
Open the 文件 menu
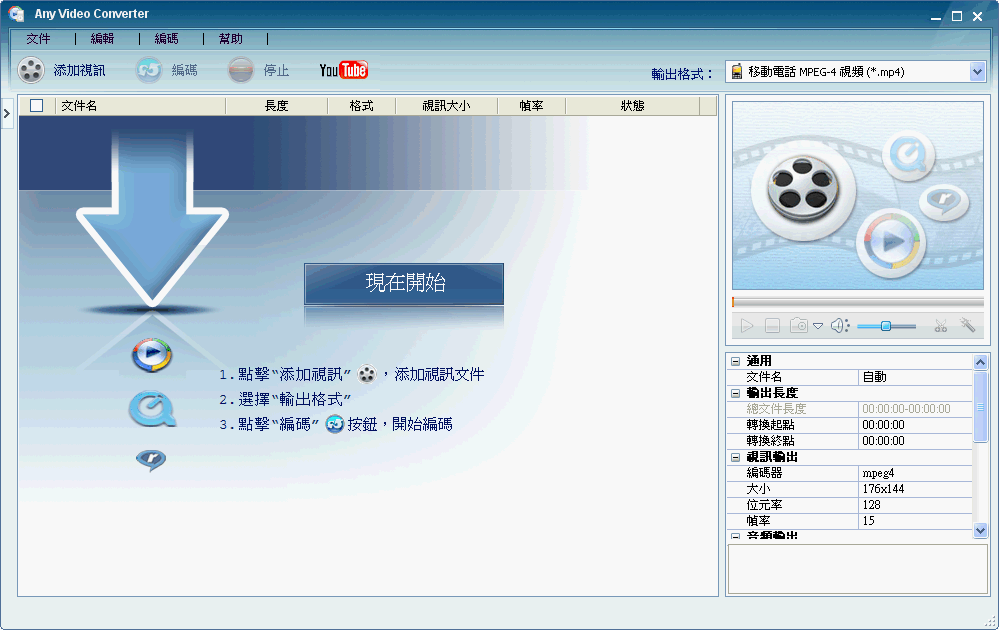point(38,39)
